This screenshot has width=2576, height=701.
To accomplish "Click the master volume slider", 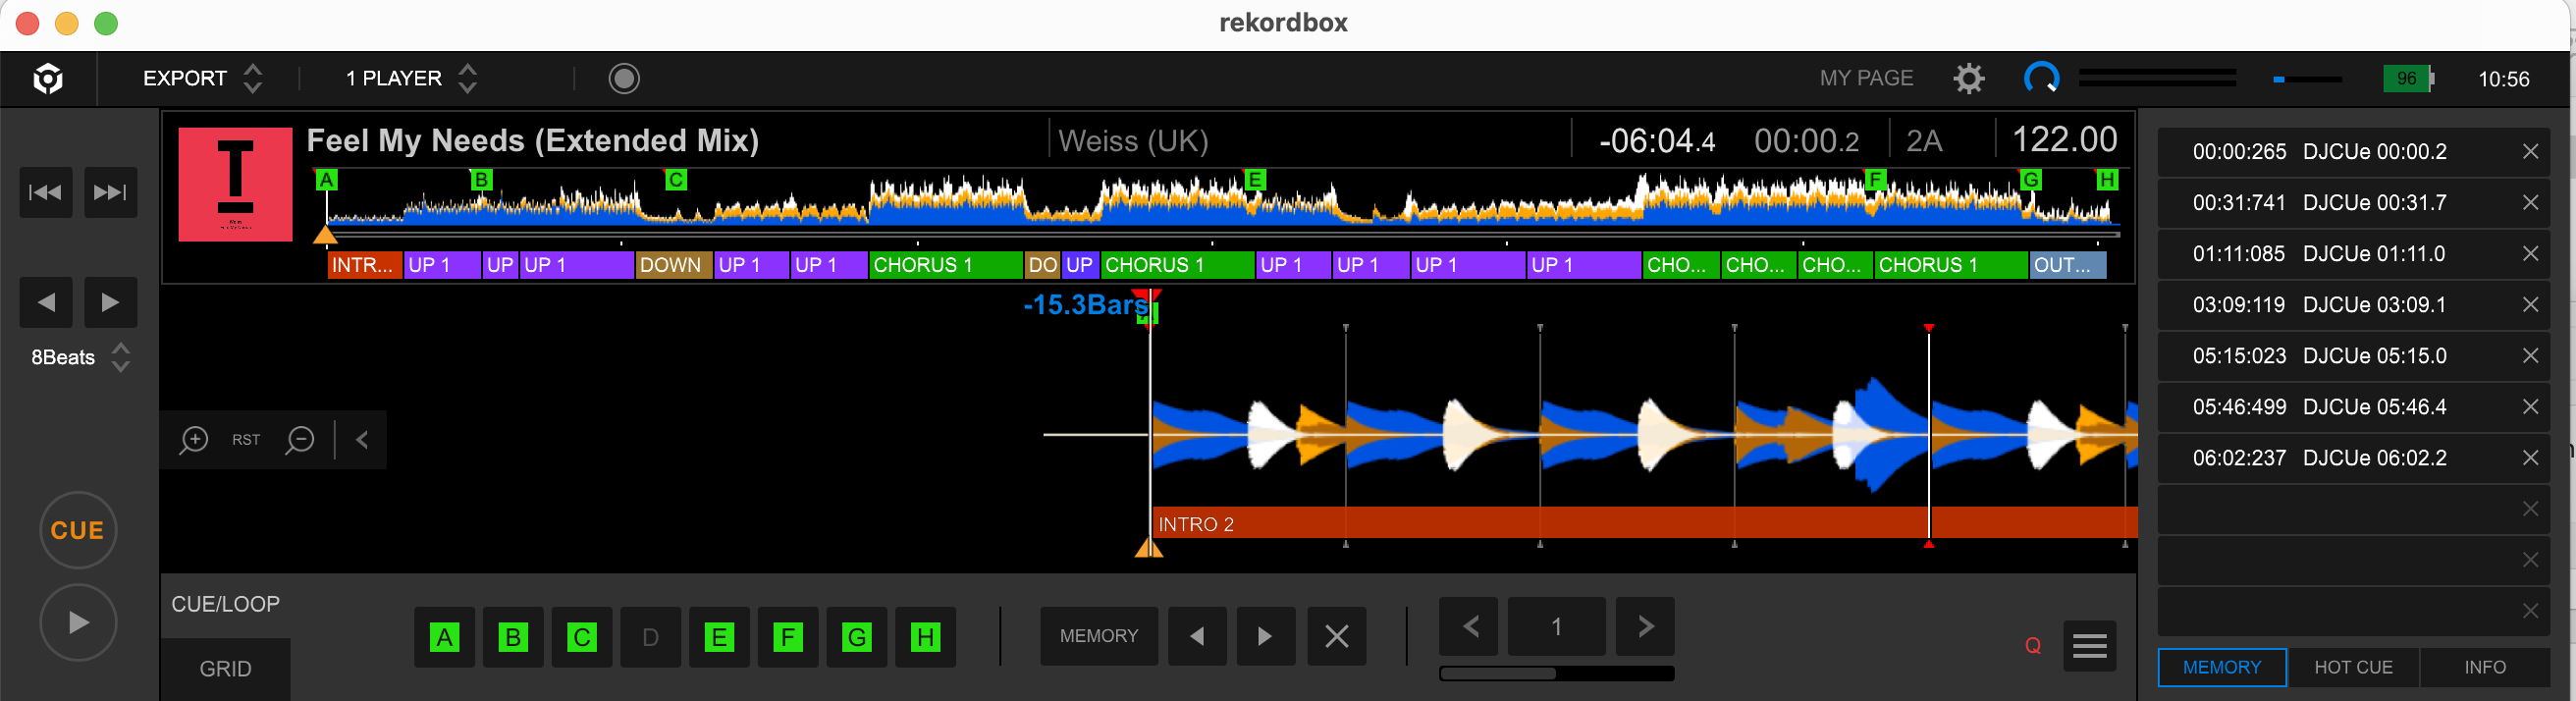I will point(2307,79).
